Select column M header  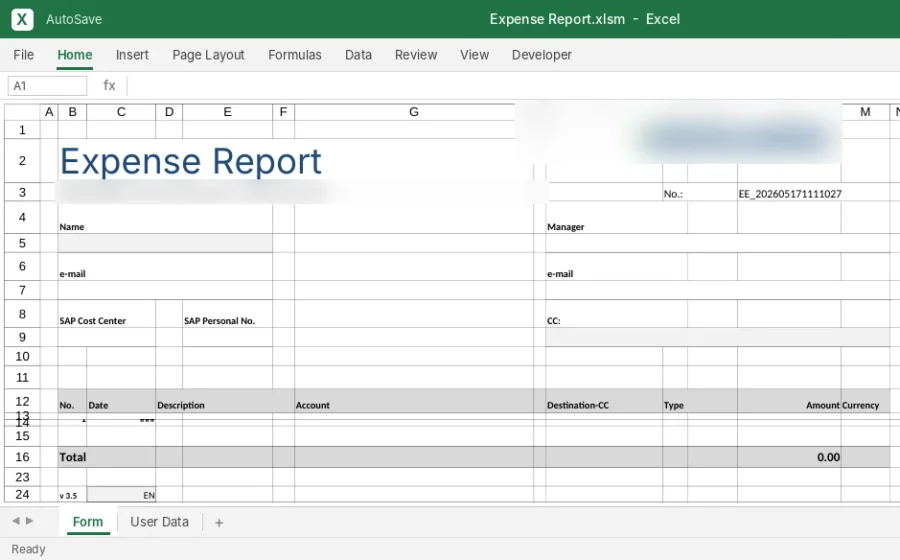pos(865,112)
